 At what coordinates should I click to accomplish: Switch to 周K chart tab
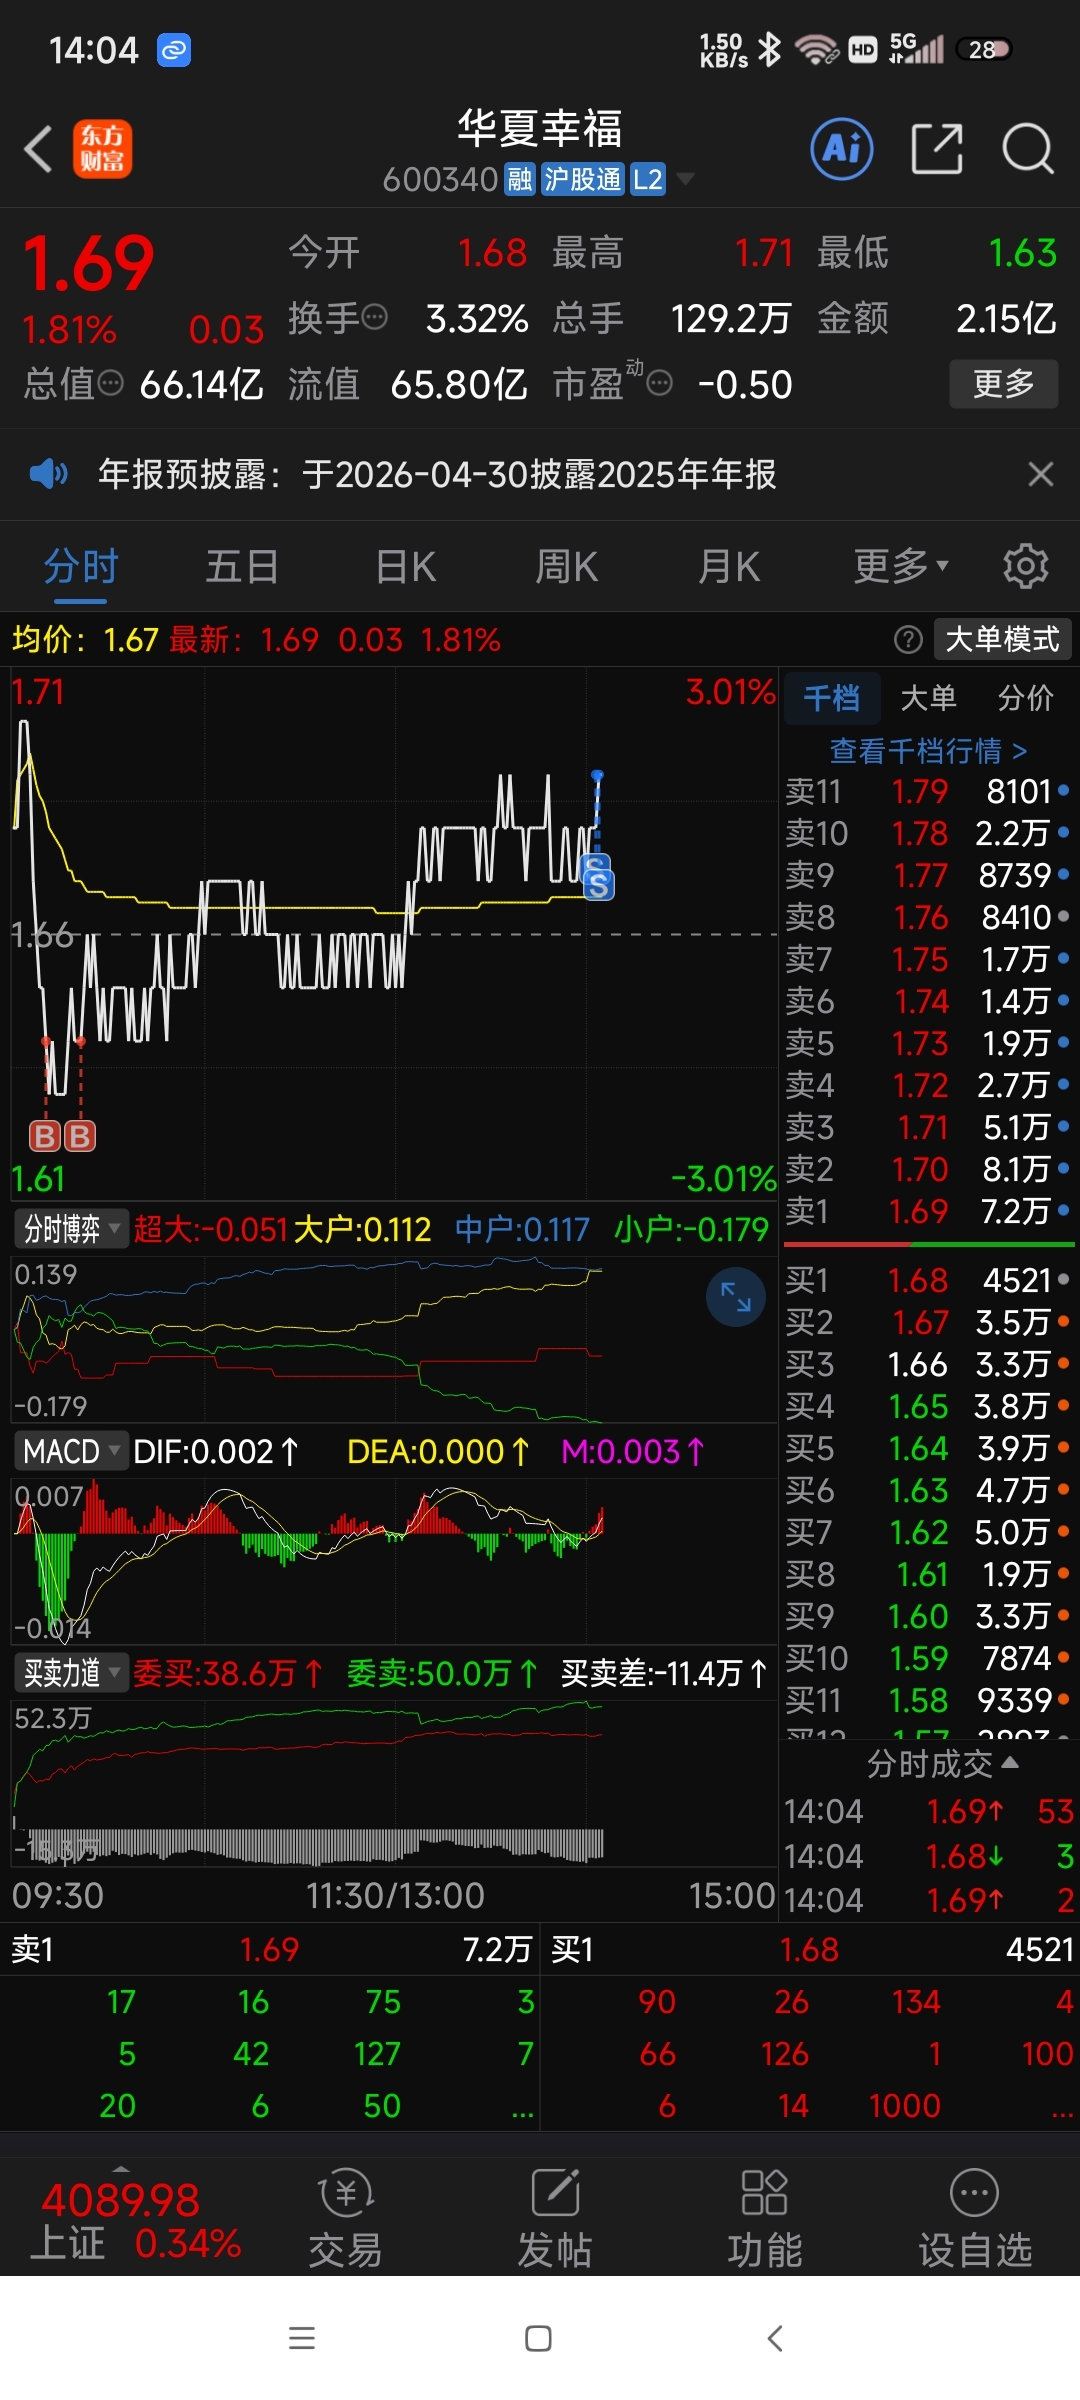click(x=566, y=567)
